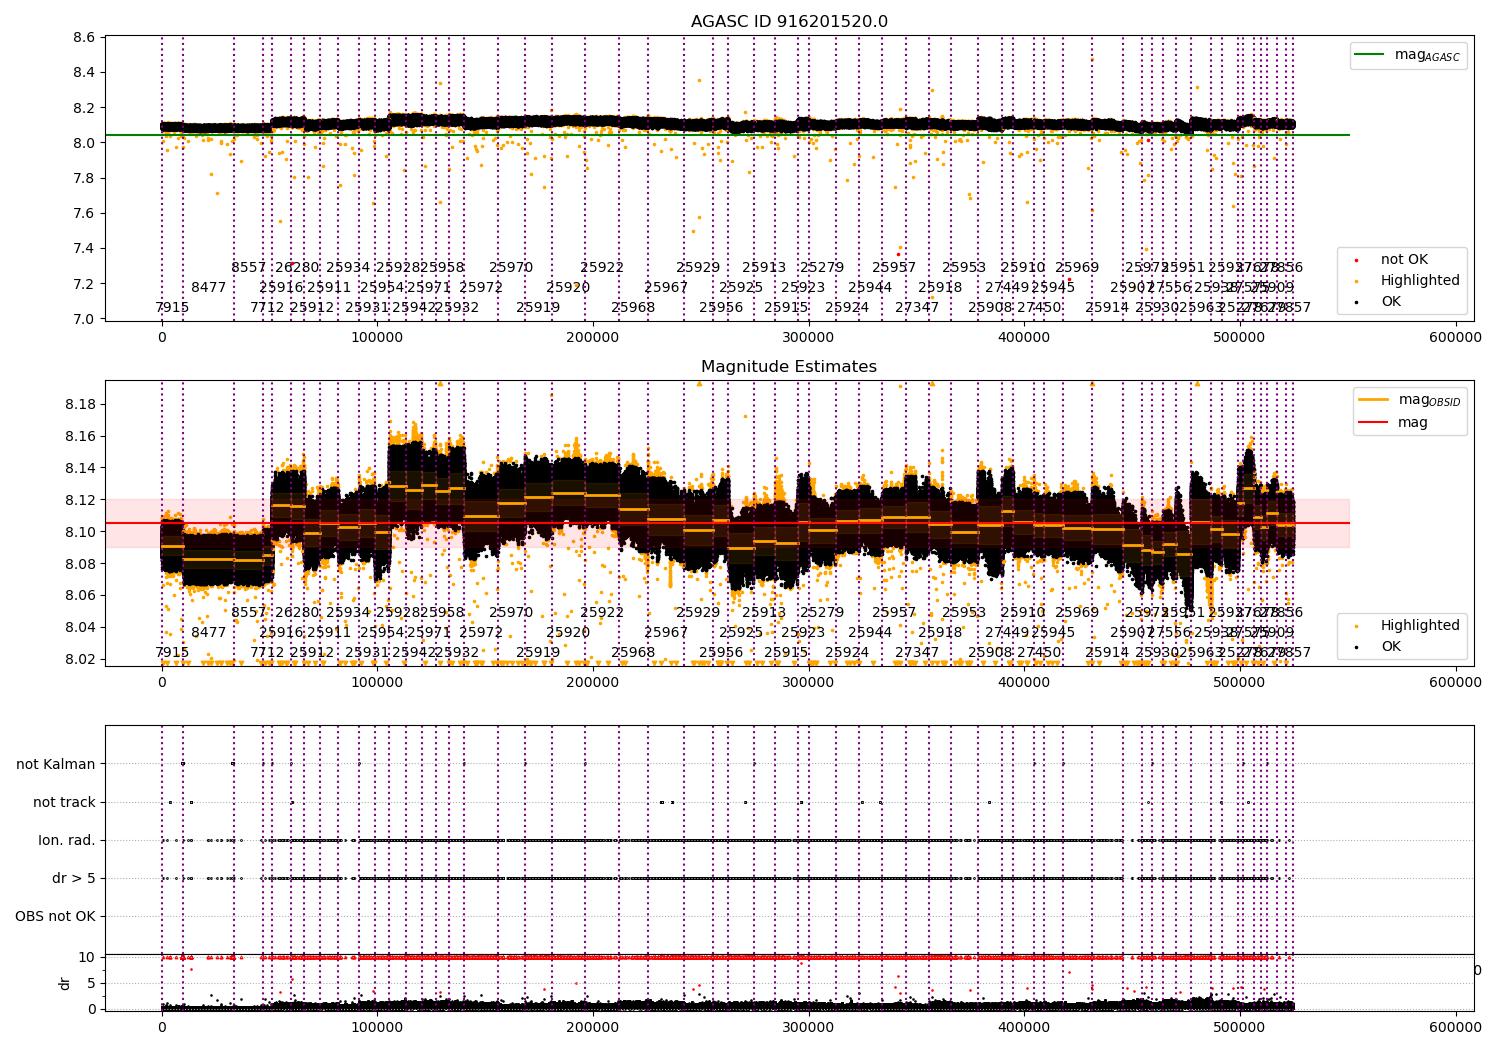Click 'Highlighted' in the AGASC plot legend
This screenshot has width=1500, height=1050.
[x=1420, y=280]
